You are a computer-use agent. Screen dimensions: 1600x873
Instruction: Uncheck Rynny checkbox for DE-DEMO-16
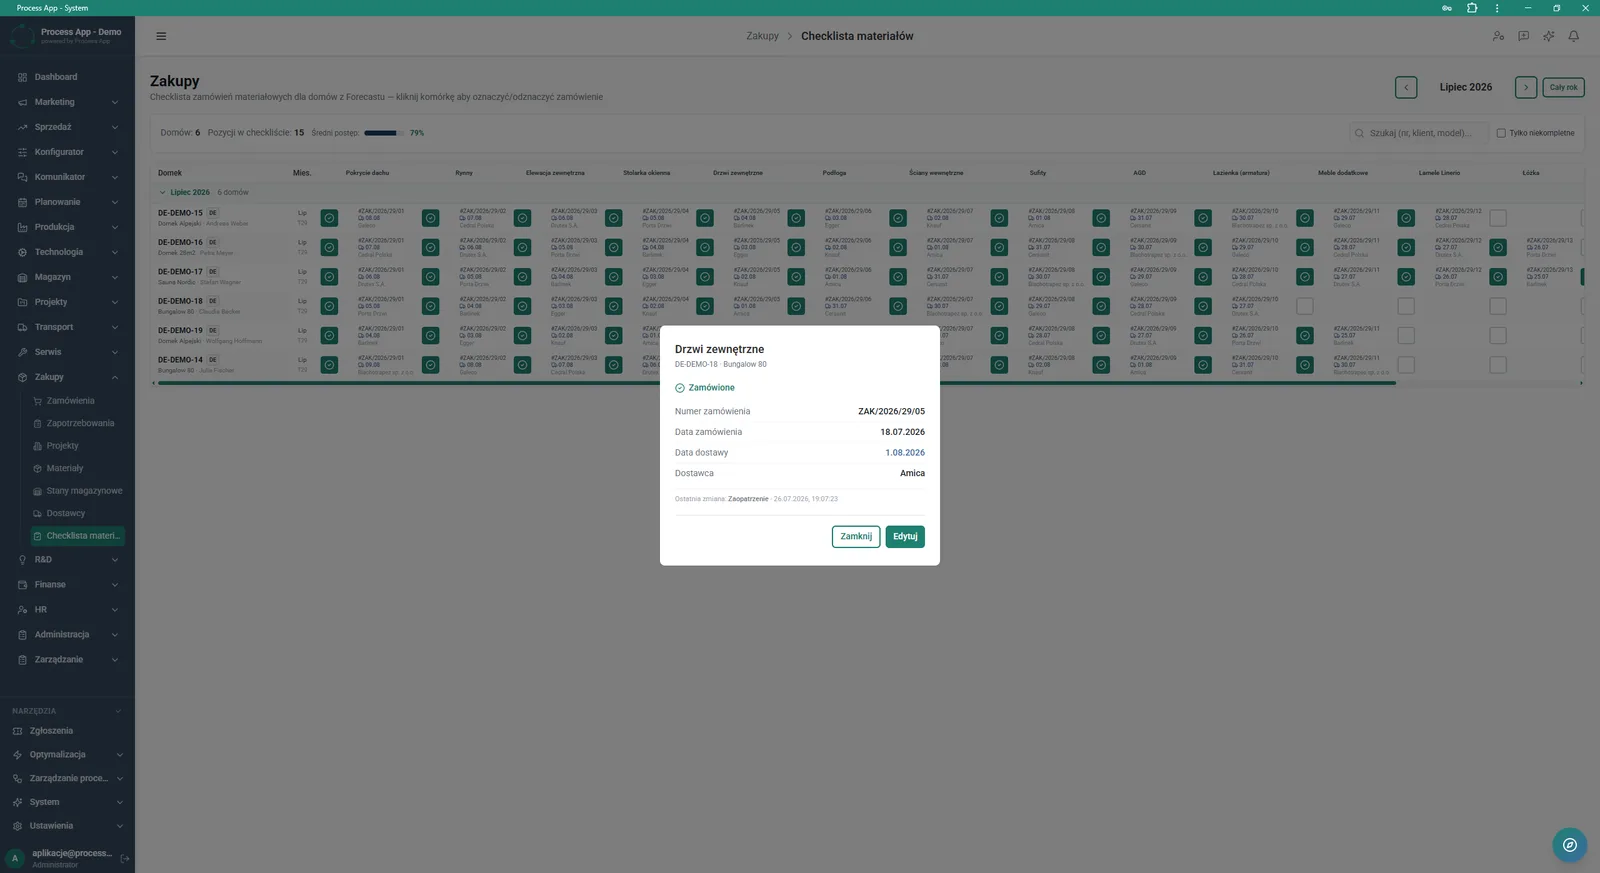pyautogui.click(x=431, y=247)
